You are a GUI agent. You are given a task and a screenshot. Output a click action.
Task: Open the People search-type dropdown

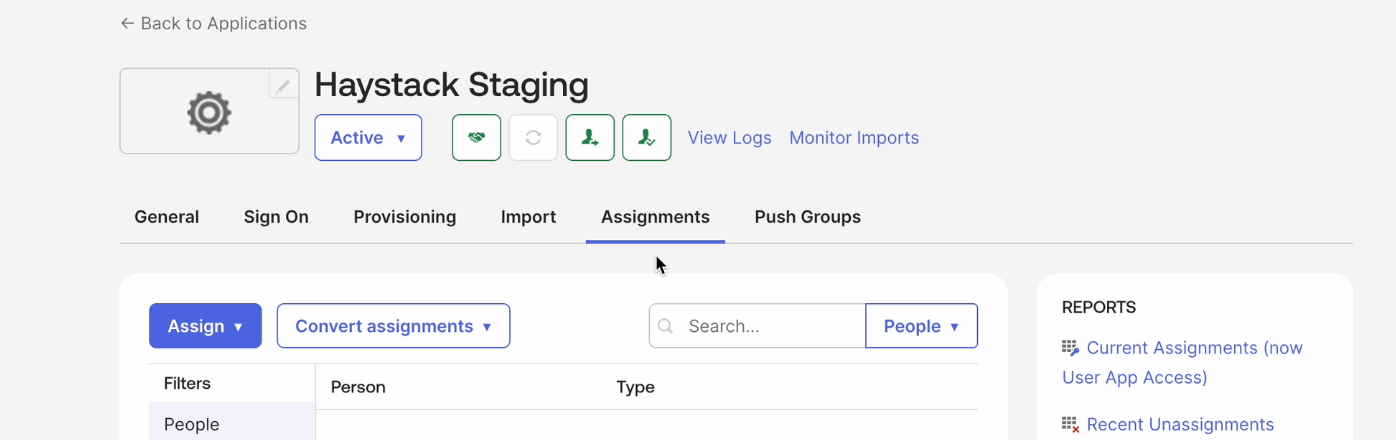point(921,326)
